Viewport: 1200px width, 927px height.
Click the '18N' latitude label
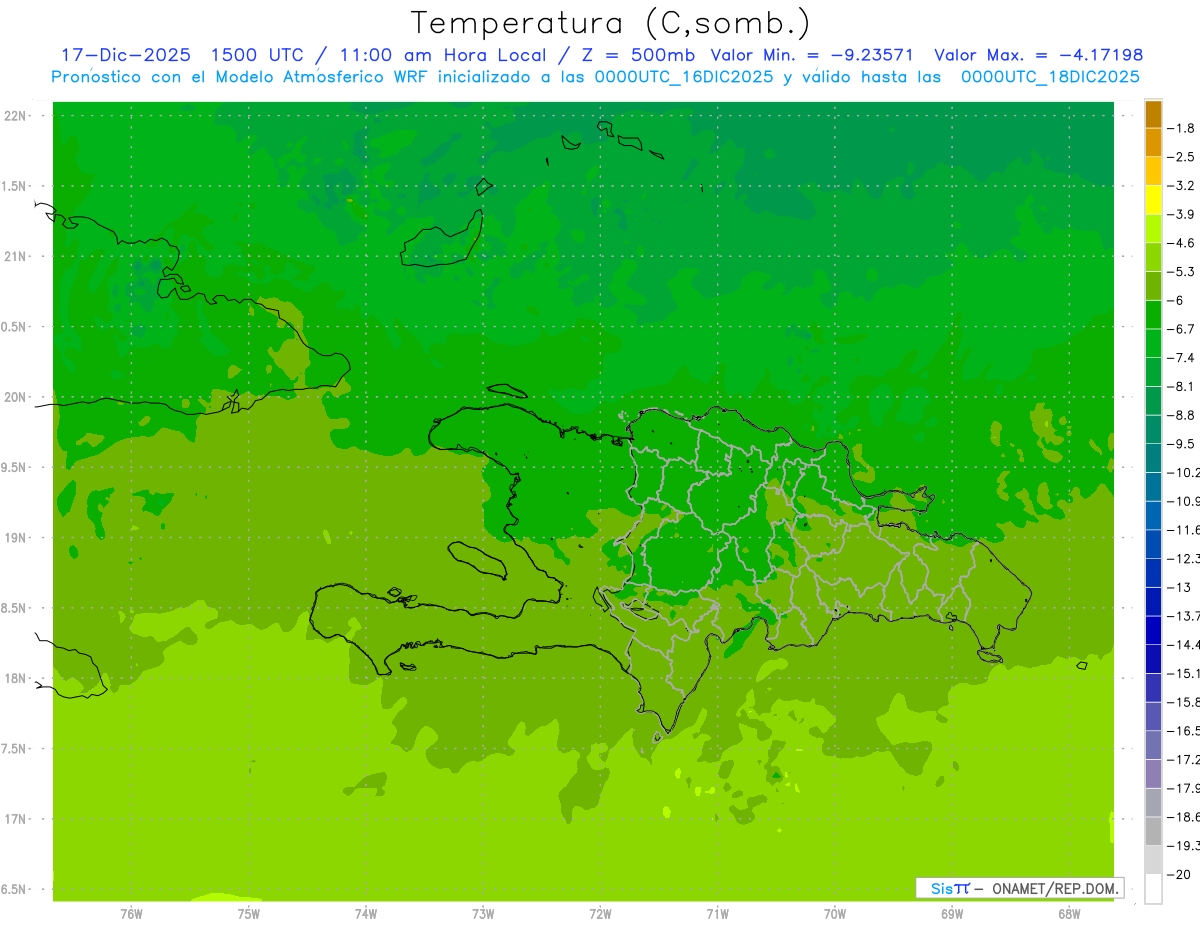coord(16,678)
